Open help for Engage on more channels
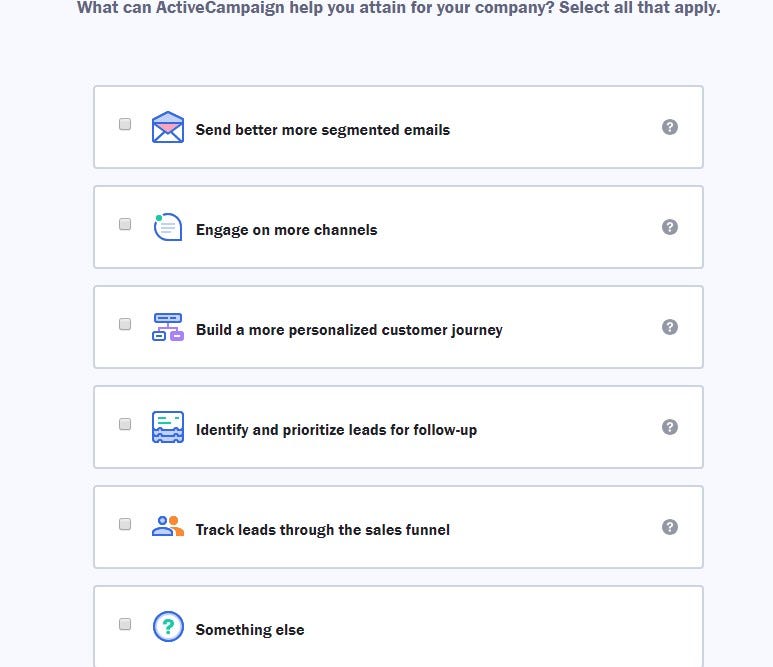Image resolution: width=773 pixels, height=667 pixels. 670,227
